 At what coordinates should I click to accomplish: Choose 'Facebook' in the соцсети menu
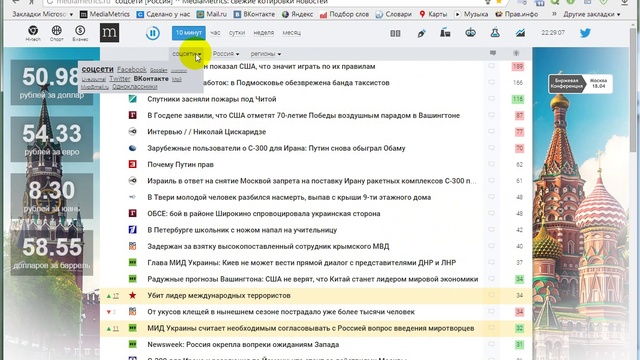coord(131,69)
